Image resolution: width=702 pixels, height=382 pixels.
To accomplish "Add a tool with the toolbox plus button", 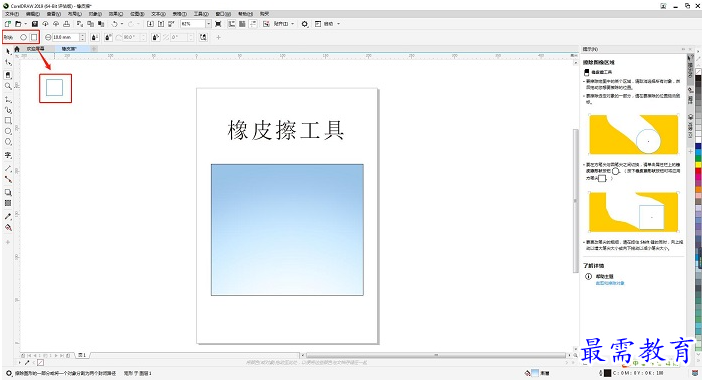I will 8,242.
